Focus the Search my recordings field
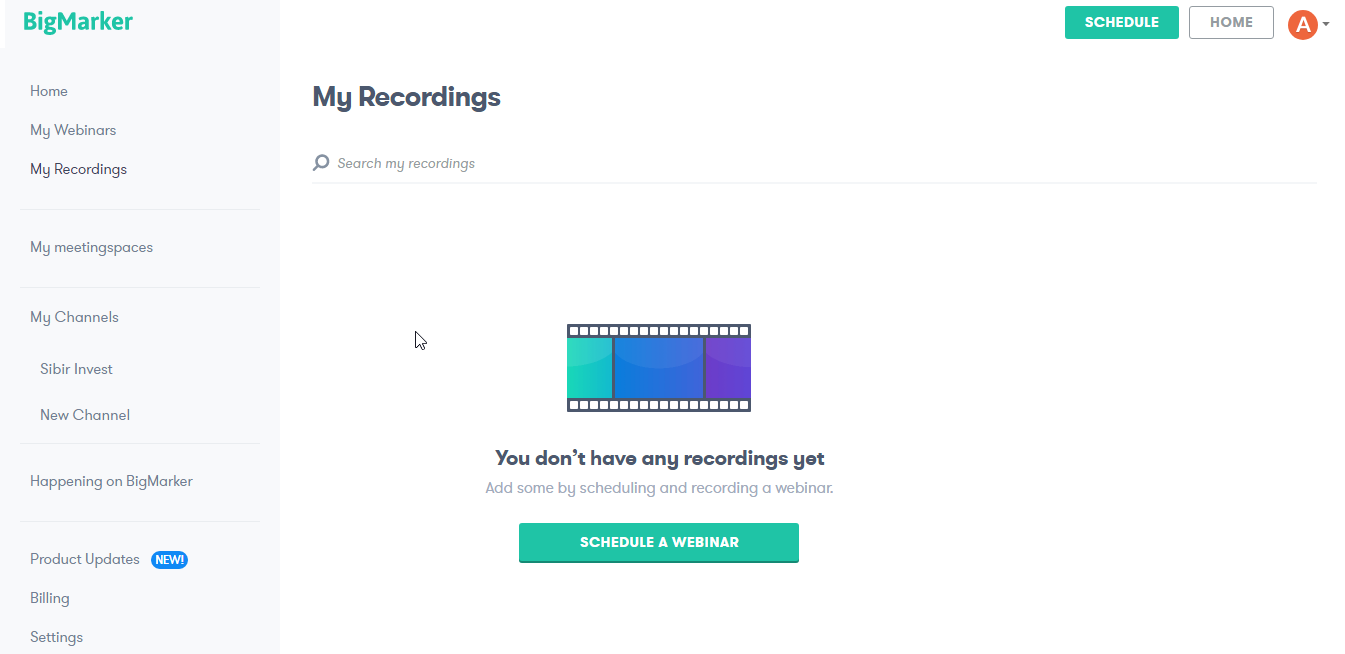 (x=600, y=163)
